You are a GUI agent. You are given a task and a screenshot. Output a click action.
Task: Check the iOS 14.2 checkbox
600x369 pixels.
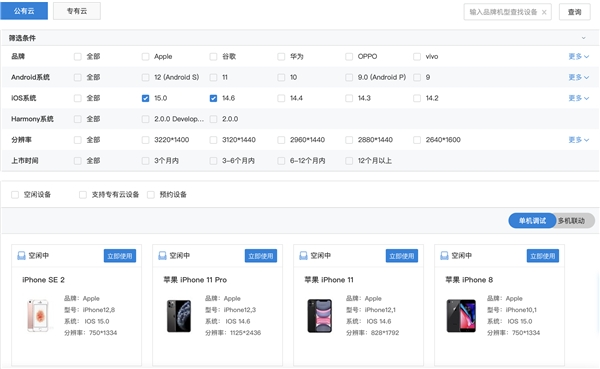tap(417, 98)
